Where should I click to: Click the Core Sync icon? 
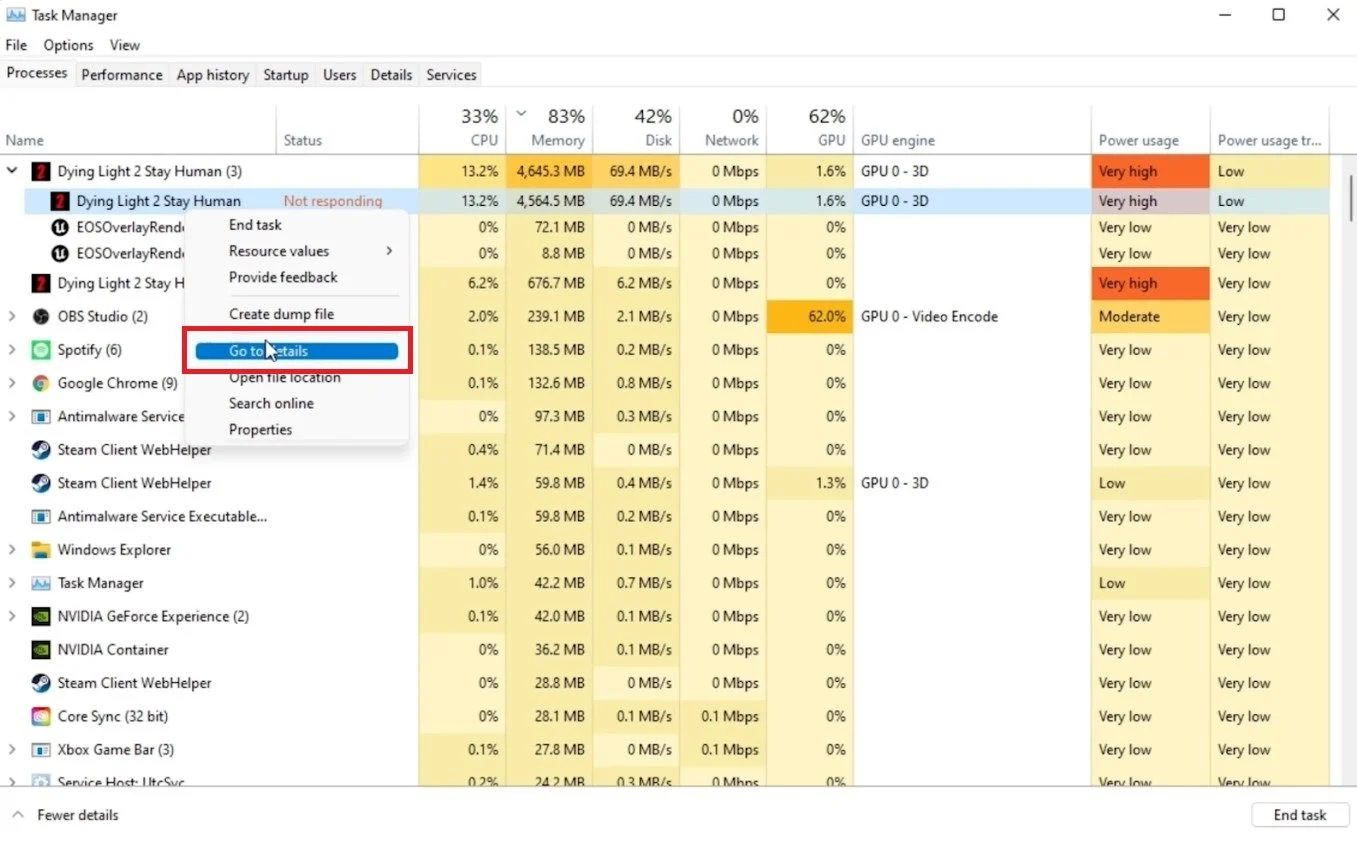pos(41,716)
